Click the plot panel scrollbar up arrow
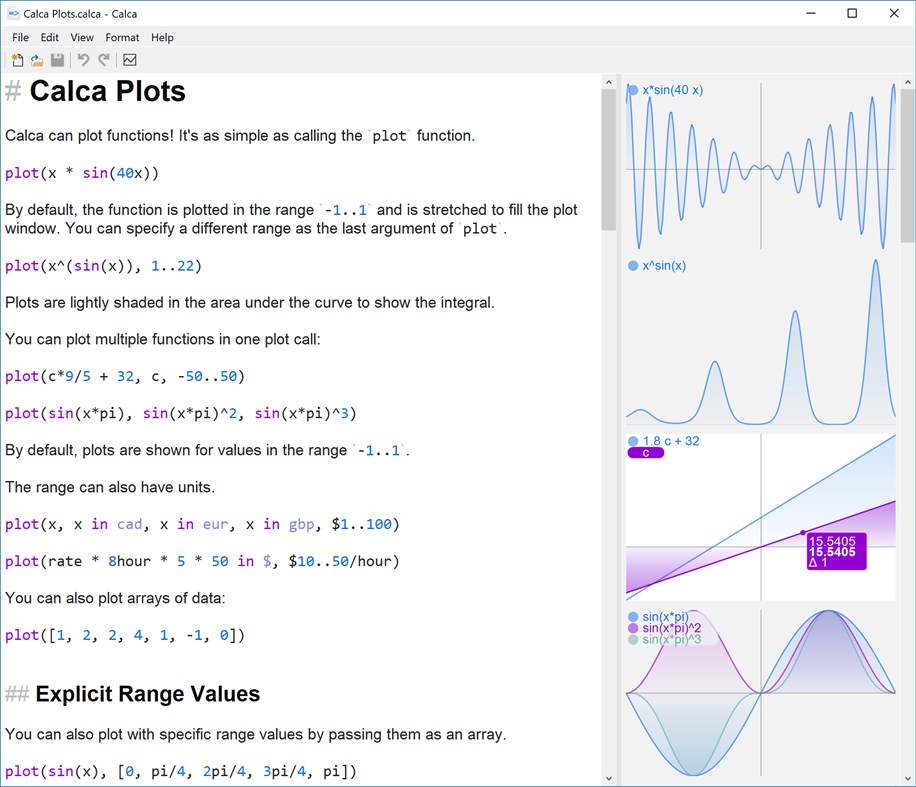This screenshot has width=916, height=787. tap(908, 82)
